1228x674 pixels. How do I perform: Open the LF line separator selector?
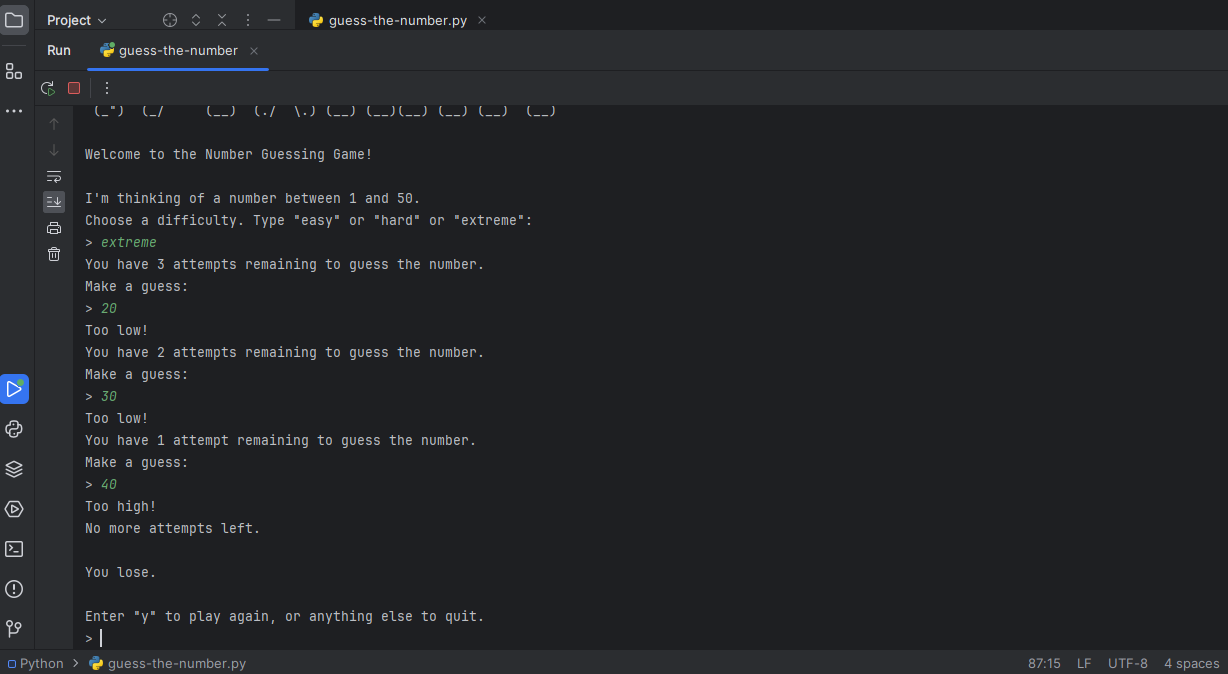coord(1084,663)
